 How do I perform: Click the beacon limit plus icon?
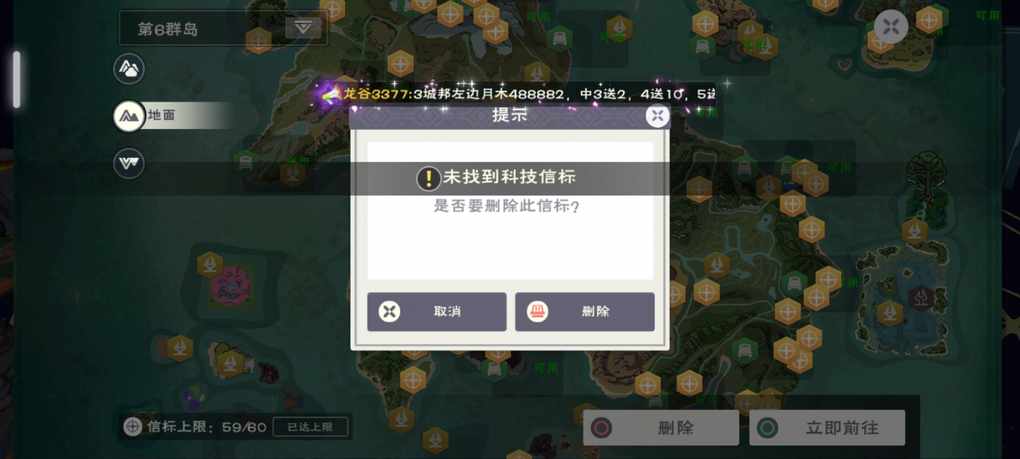pyautogui.click(x=132, y=427)
